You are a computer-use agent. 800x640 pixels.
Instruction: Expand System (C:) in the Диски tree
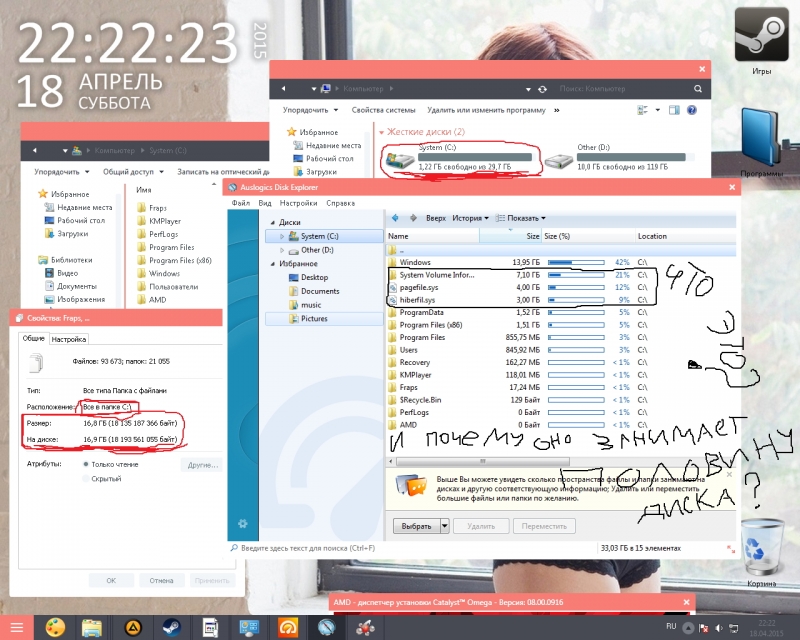[x=282, y=236]
